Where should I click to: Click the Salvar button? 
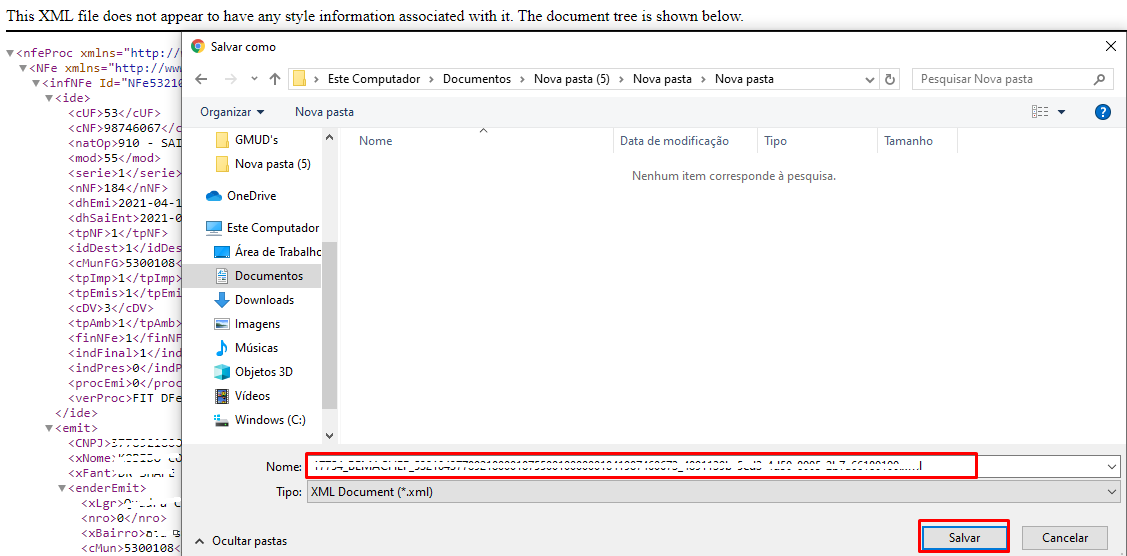click(964, 537)
